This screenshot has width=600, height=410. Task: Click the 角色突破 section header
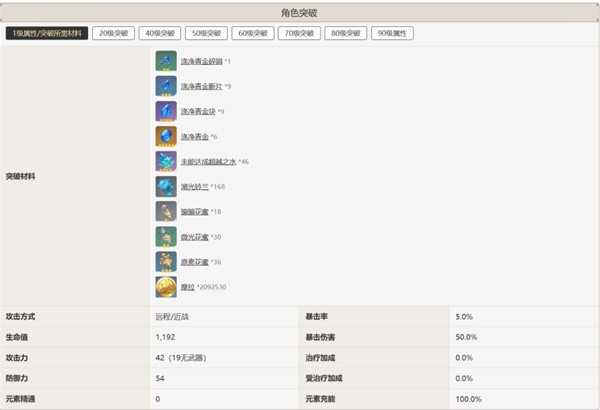(x=300, y=11)
